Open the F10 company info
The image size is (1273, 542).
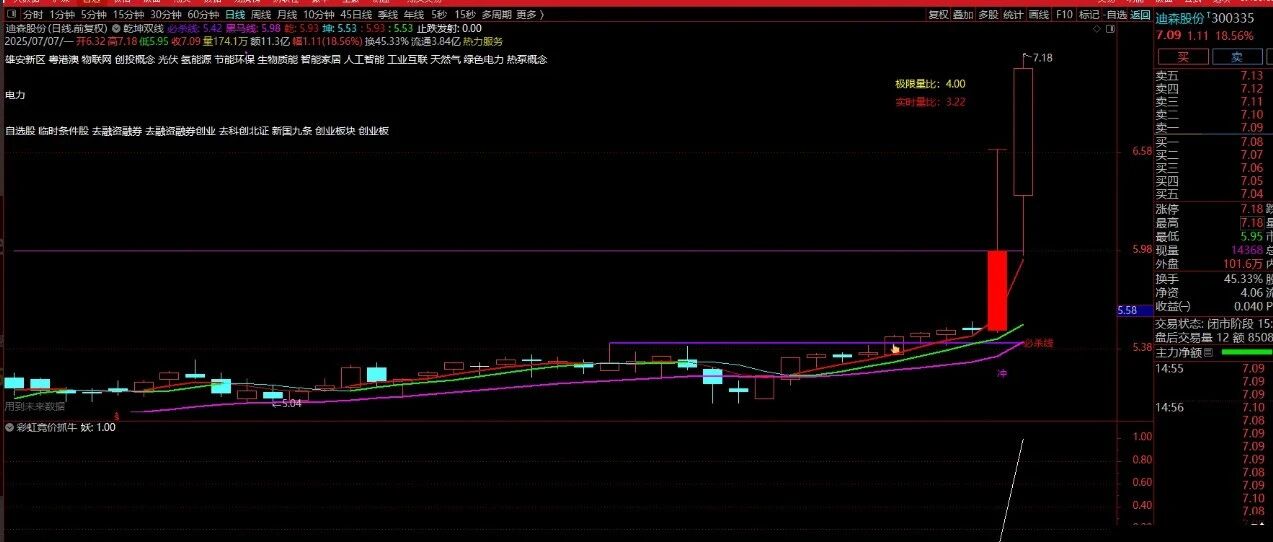pos(1064,15)
